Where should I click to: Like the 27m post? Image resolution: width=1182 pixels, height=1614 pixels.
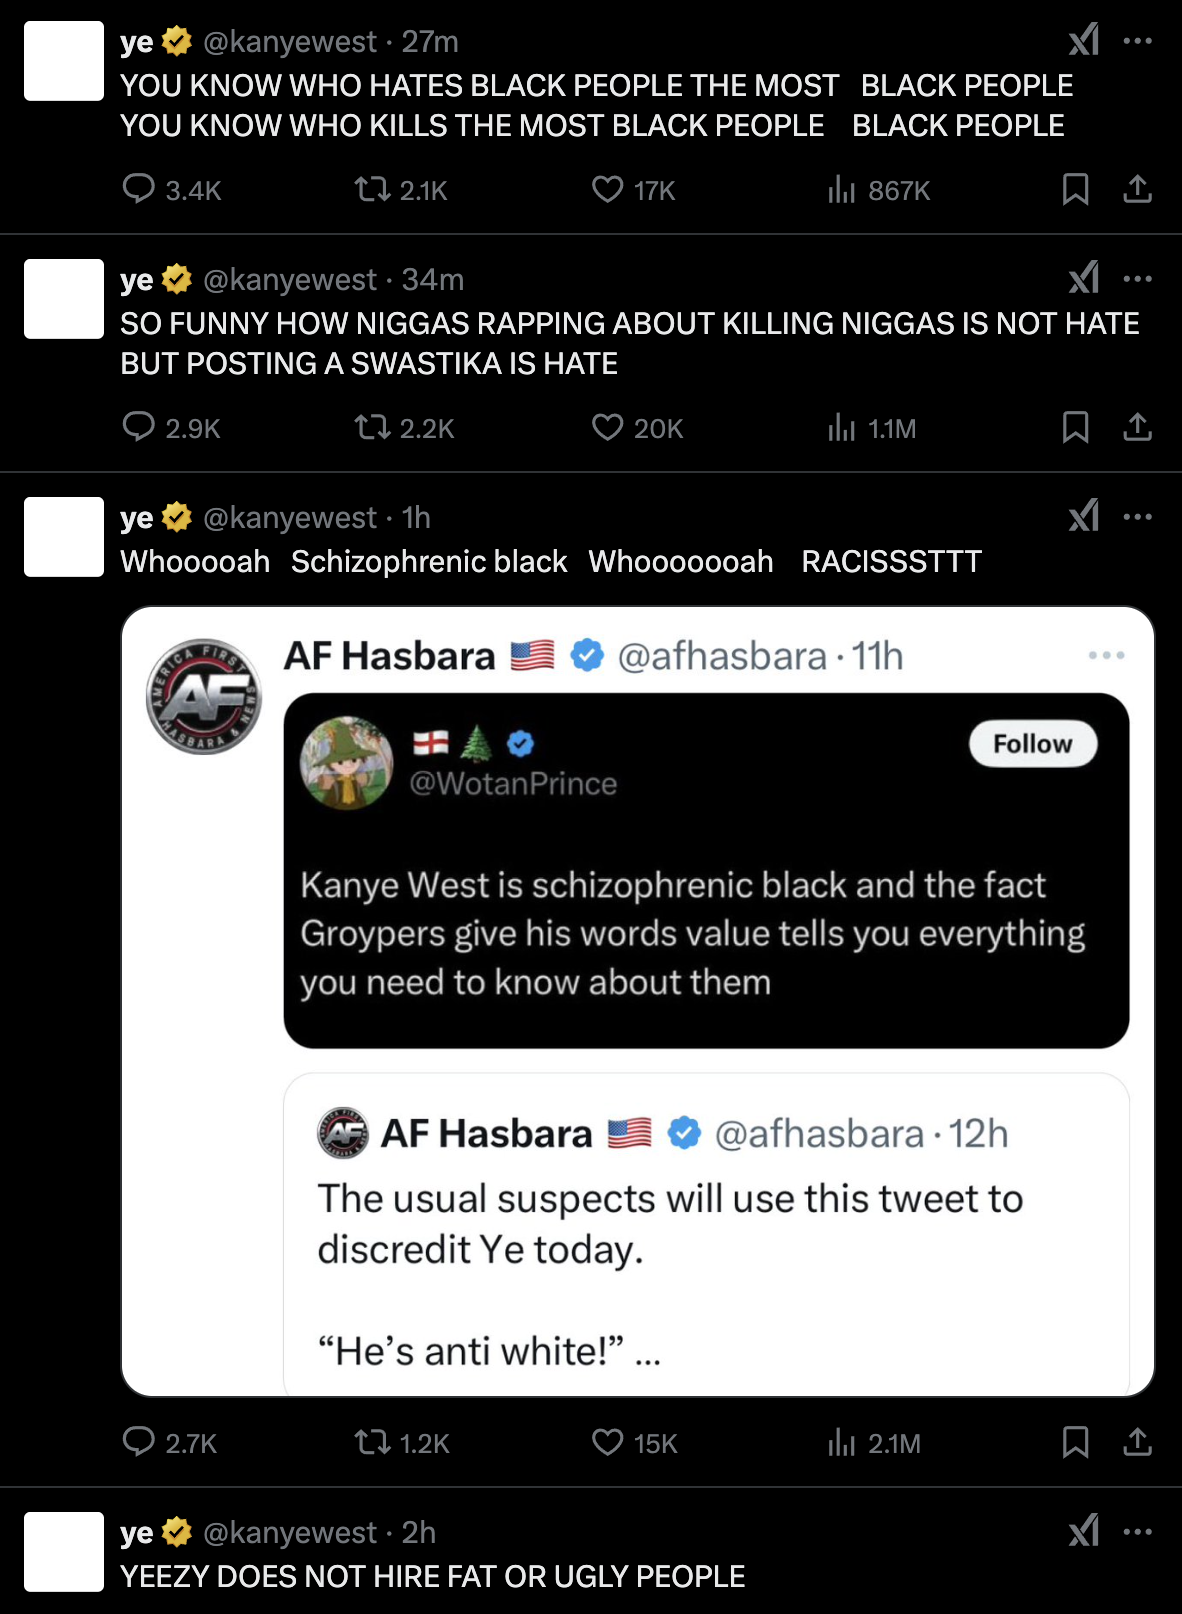point(607,189)
